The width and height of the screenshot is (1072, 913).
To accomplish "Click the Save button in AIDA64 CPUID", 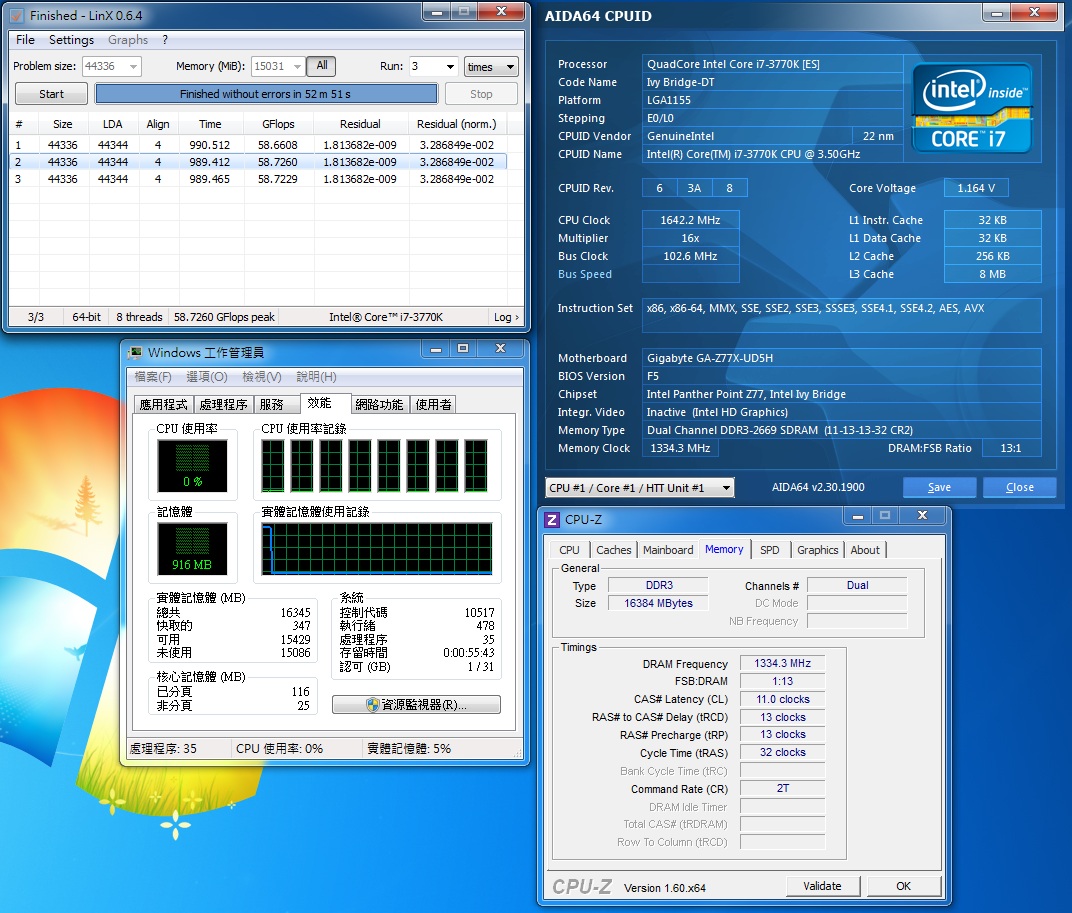I will click(x=939, y=488).
